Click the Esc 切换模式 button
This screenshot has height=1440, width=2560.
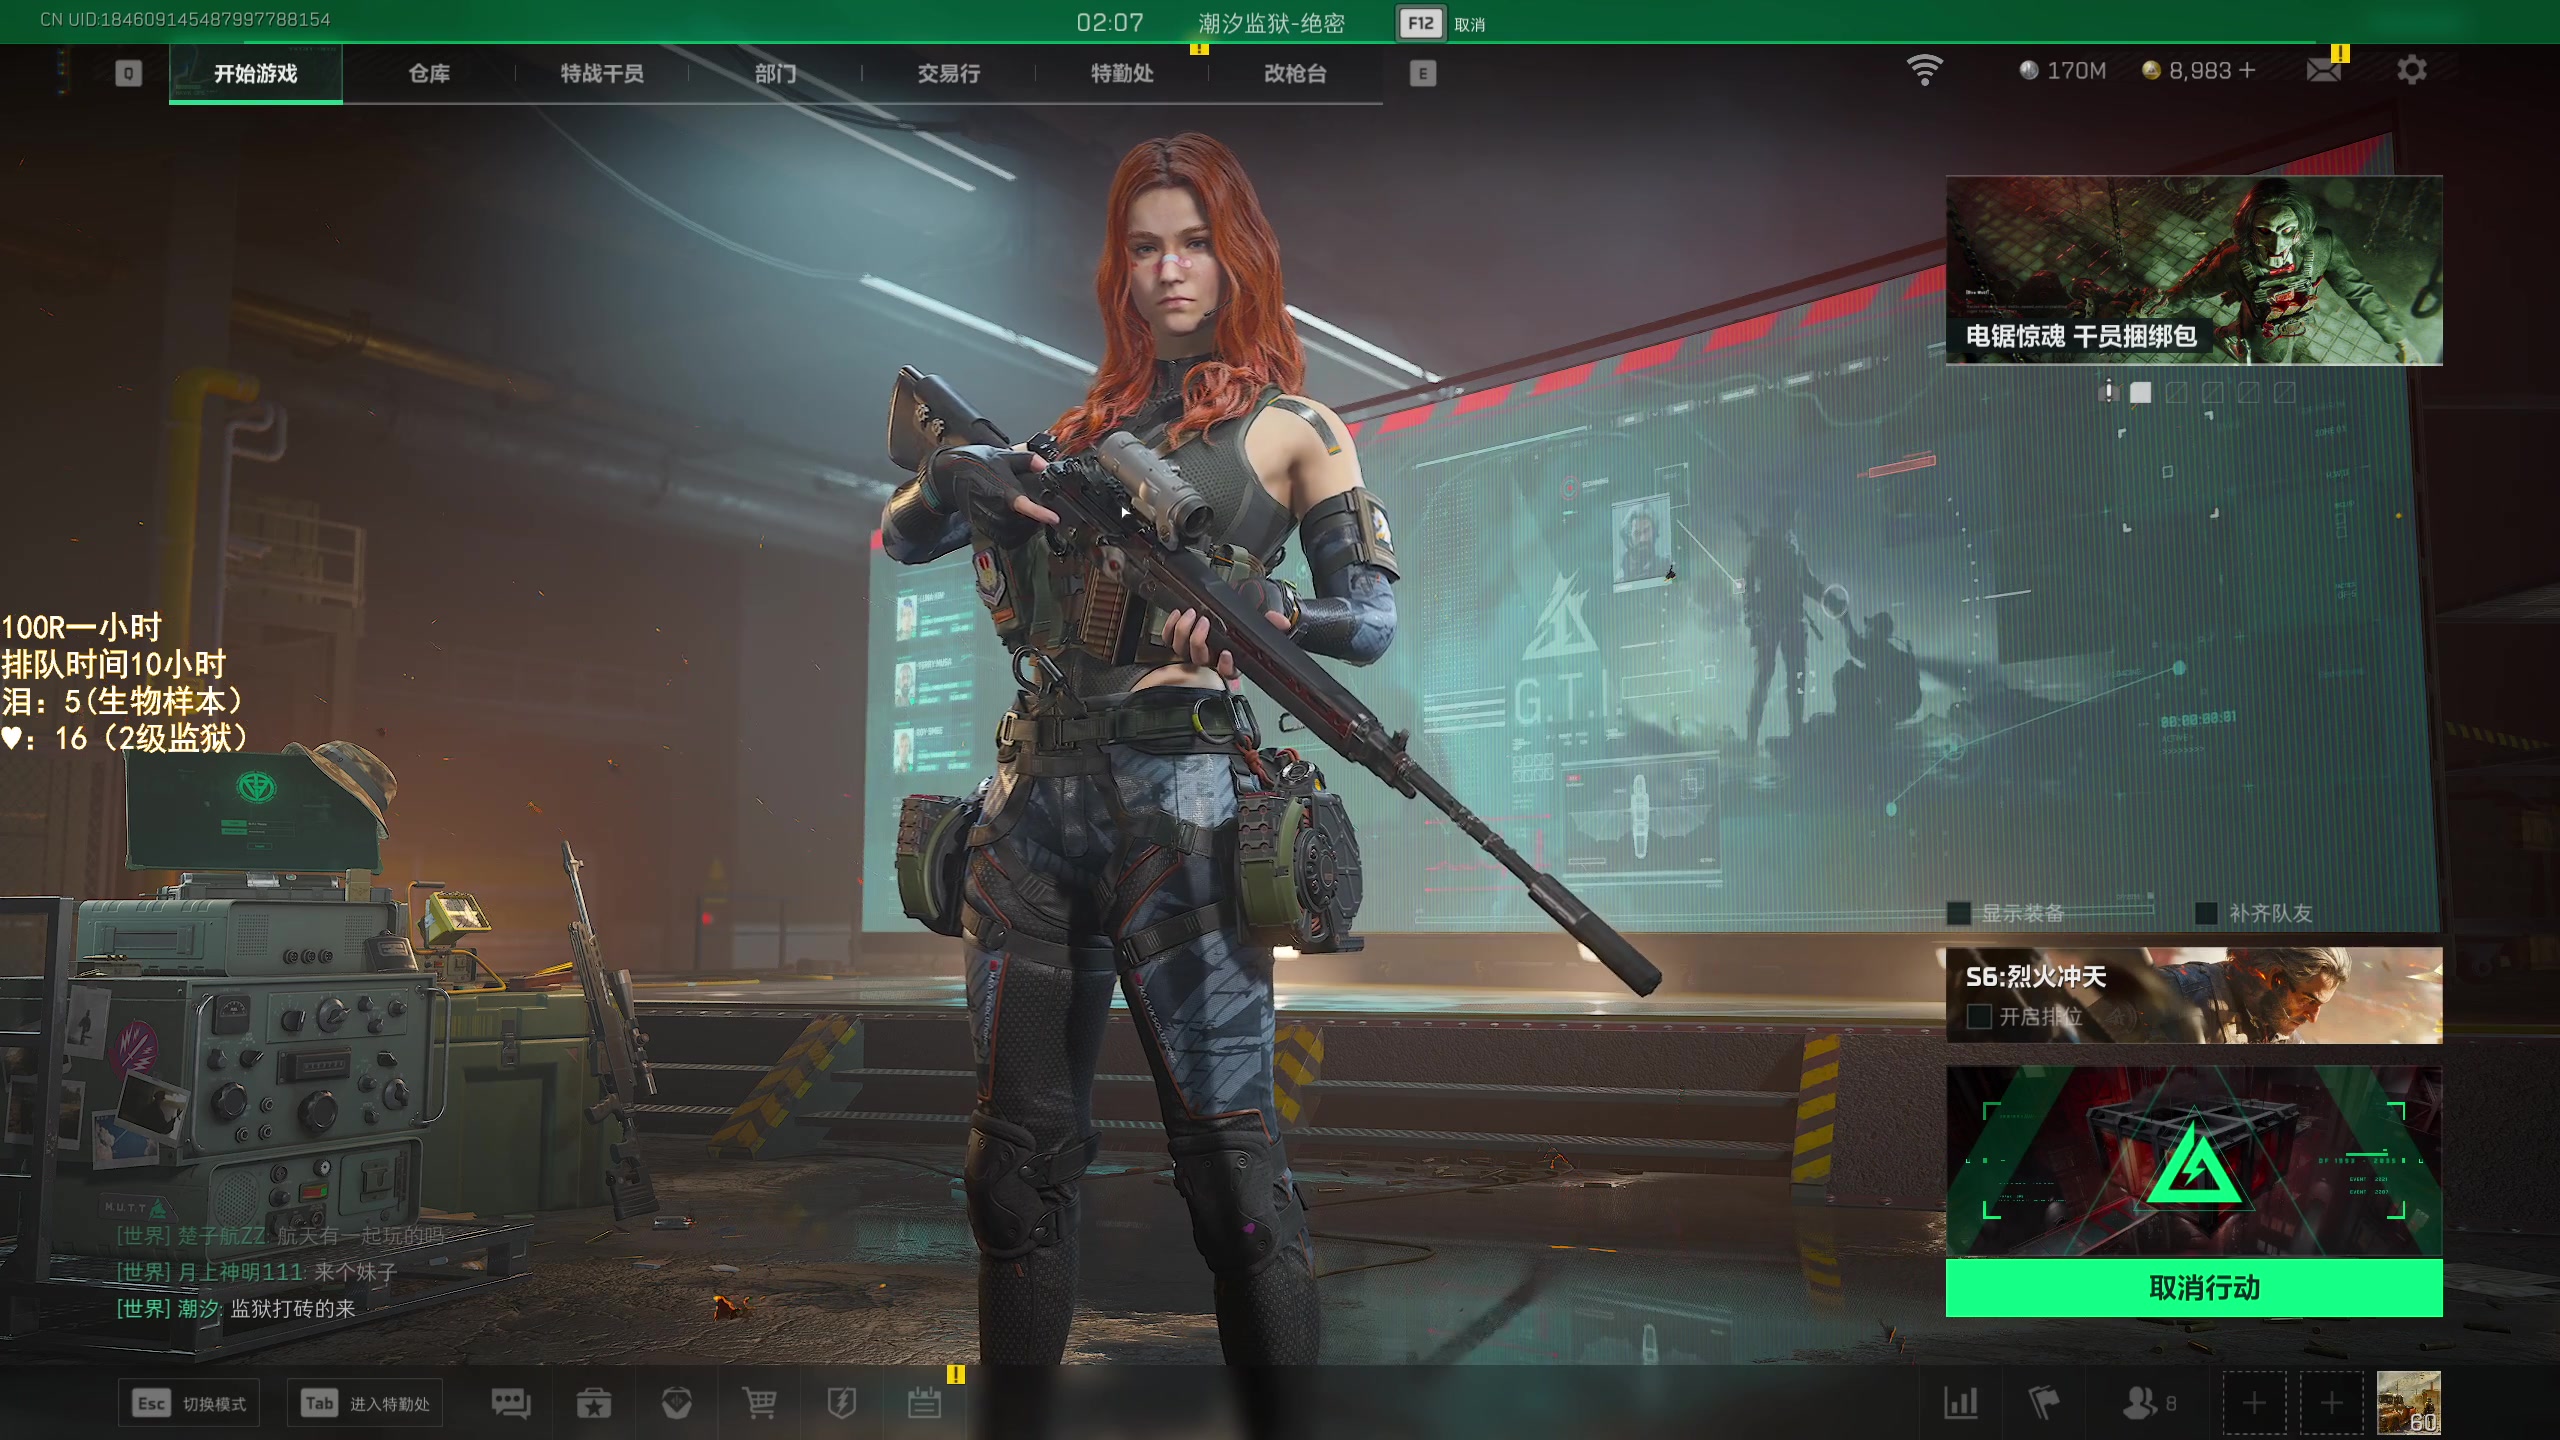189,1403
